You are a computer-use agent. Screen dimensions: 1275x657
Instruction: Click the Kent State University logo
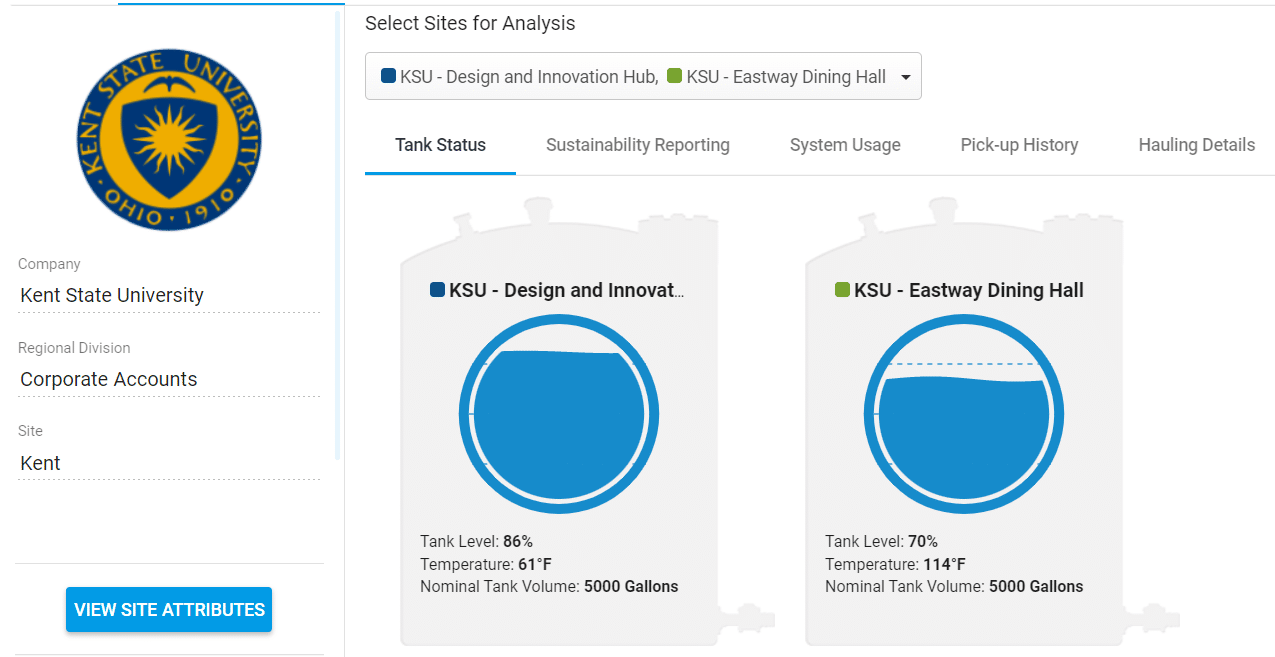click(169, 138)
